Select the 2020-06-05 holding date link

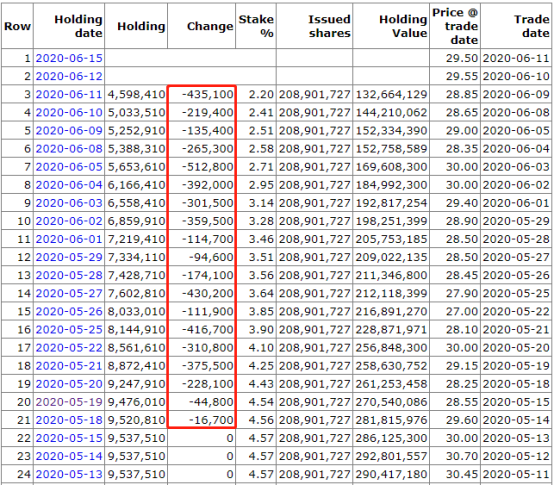point(69,167)
